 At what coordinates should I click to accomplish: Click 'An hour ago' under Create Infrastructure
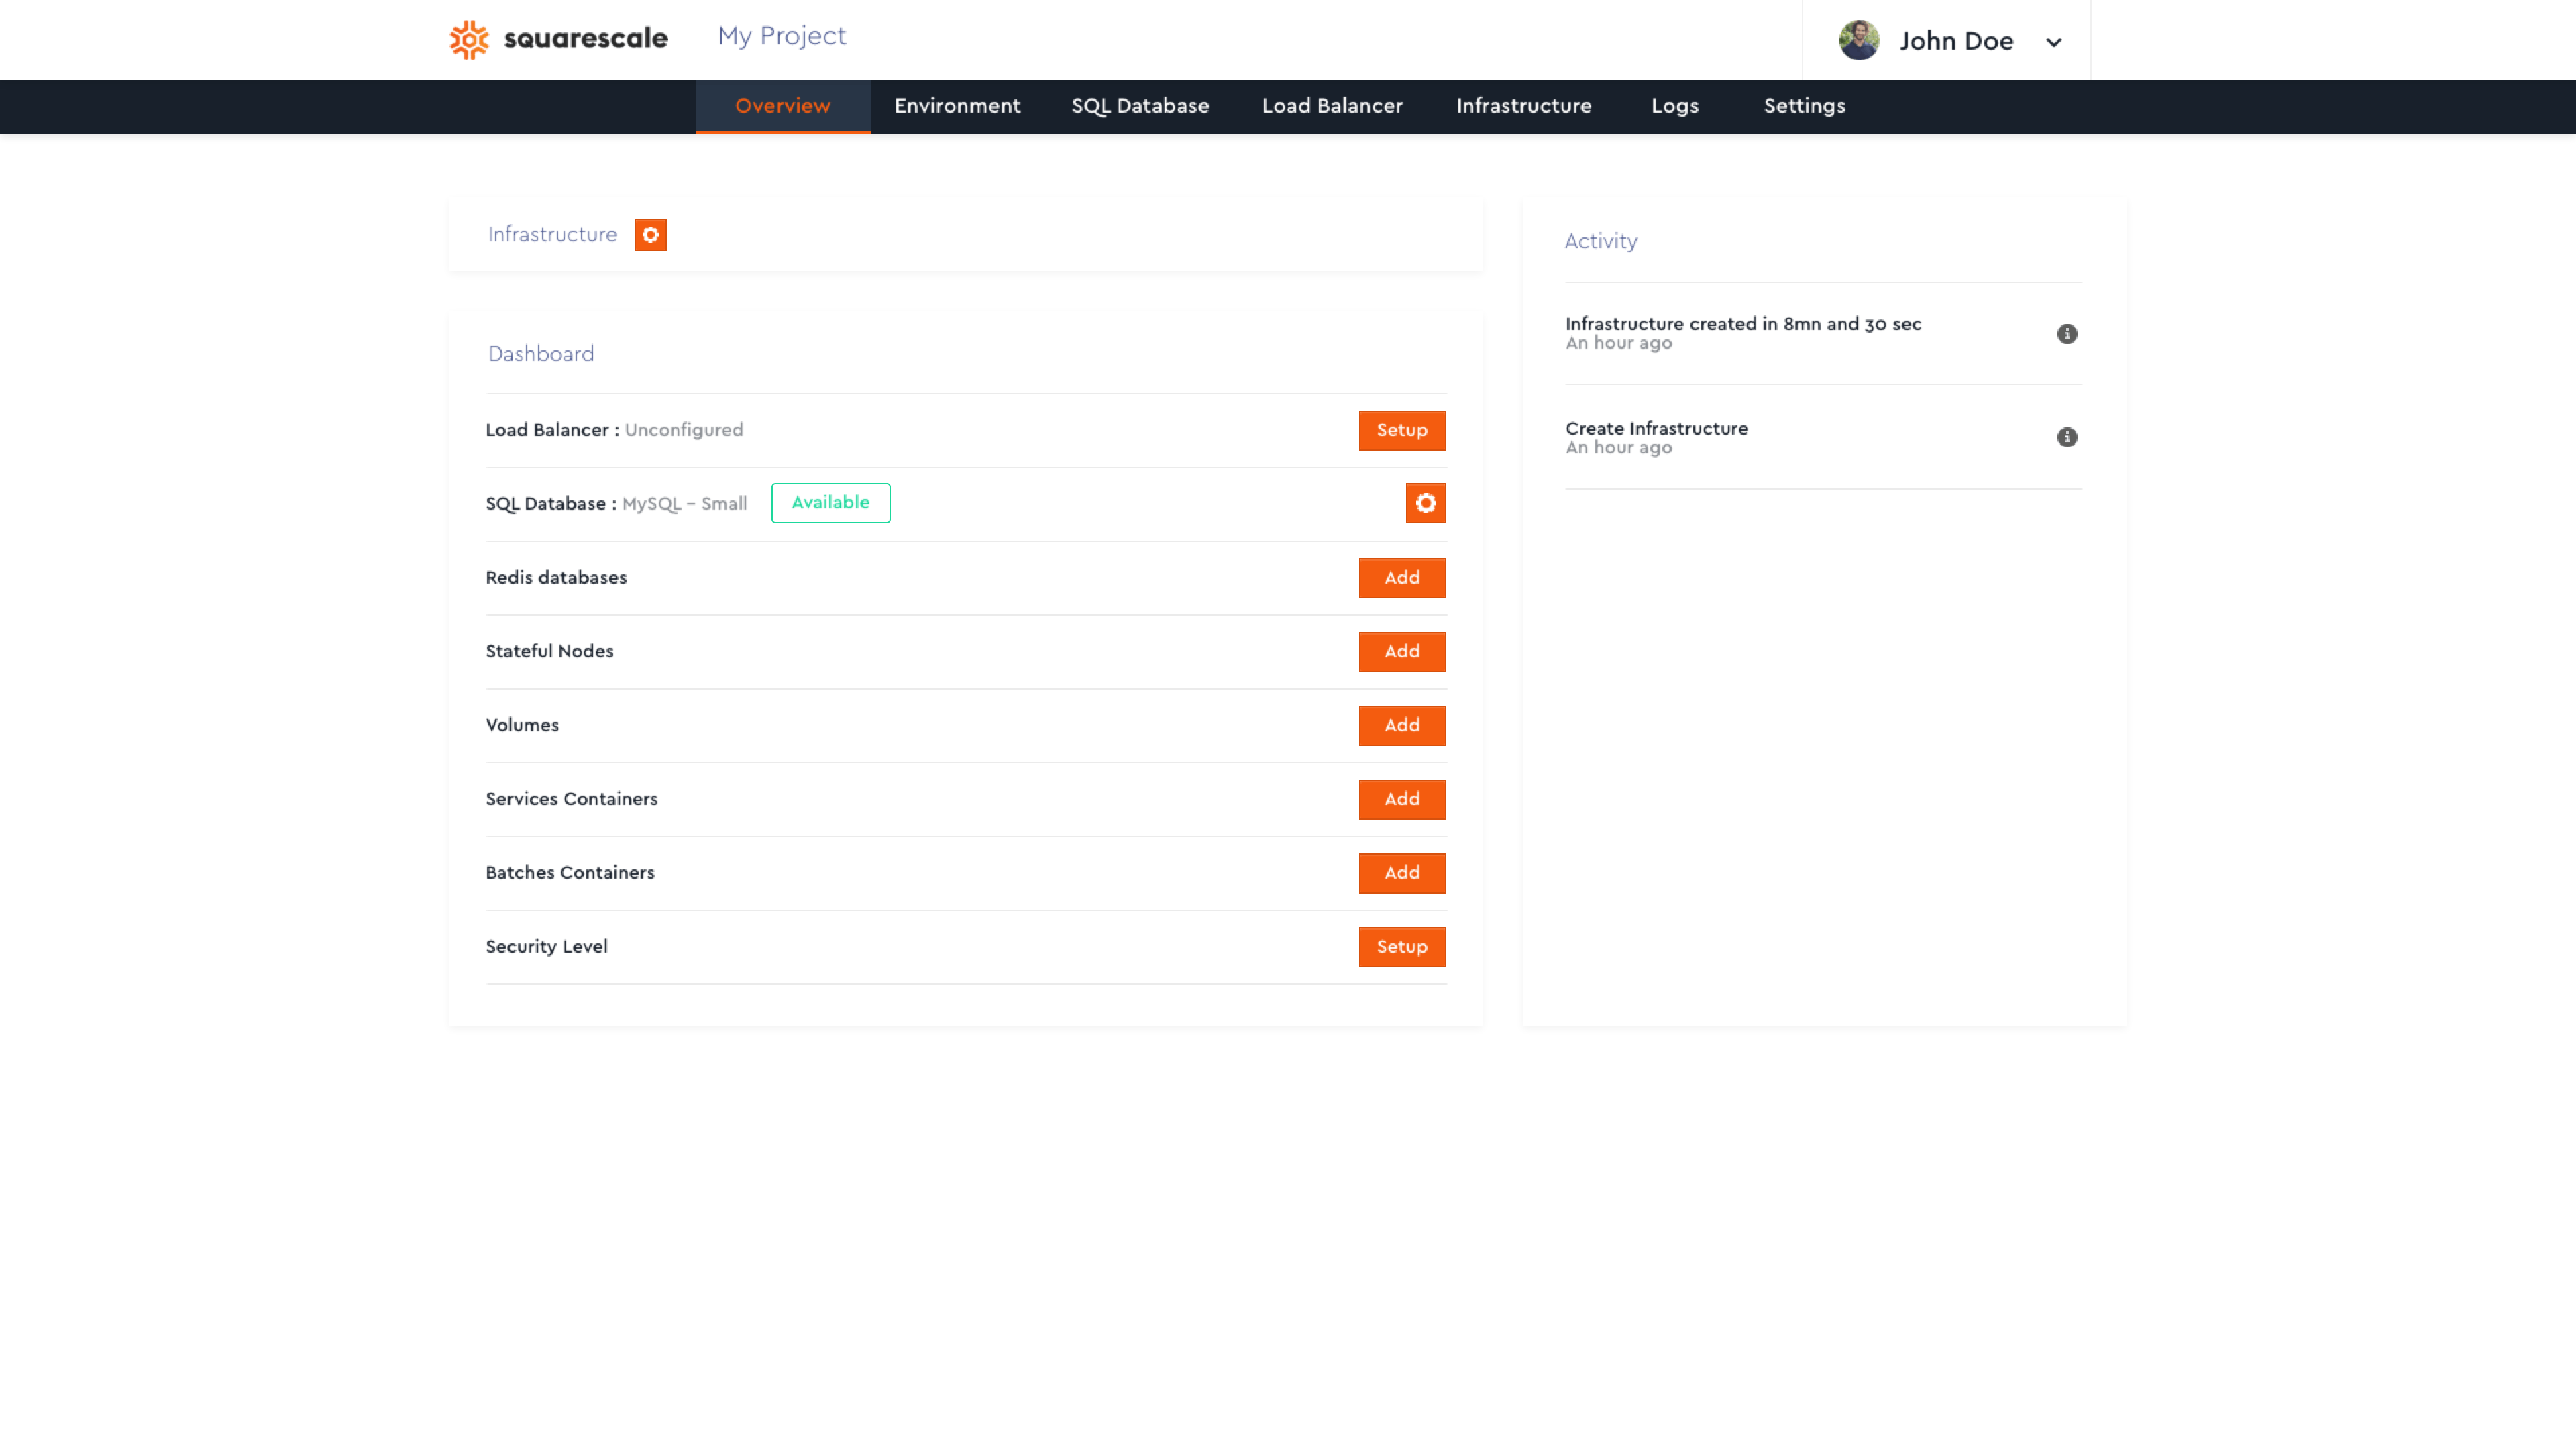pyautogui.click(x=1618, y=448)
